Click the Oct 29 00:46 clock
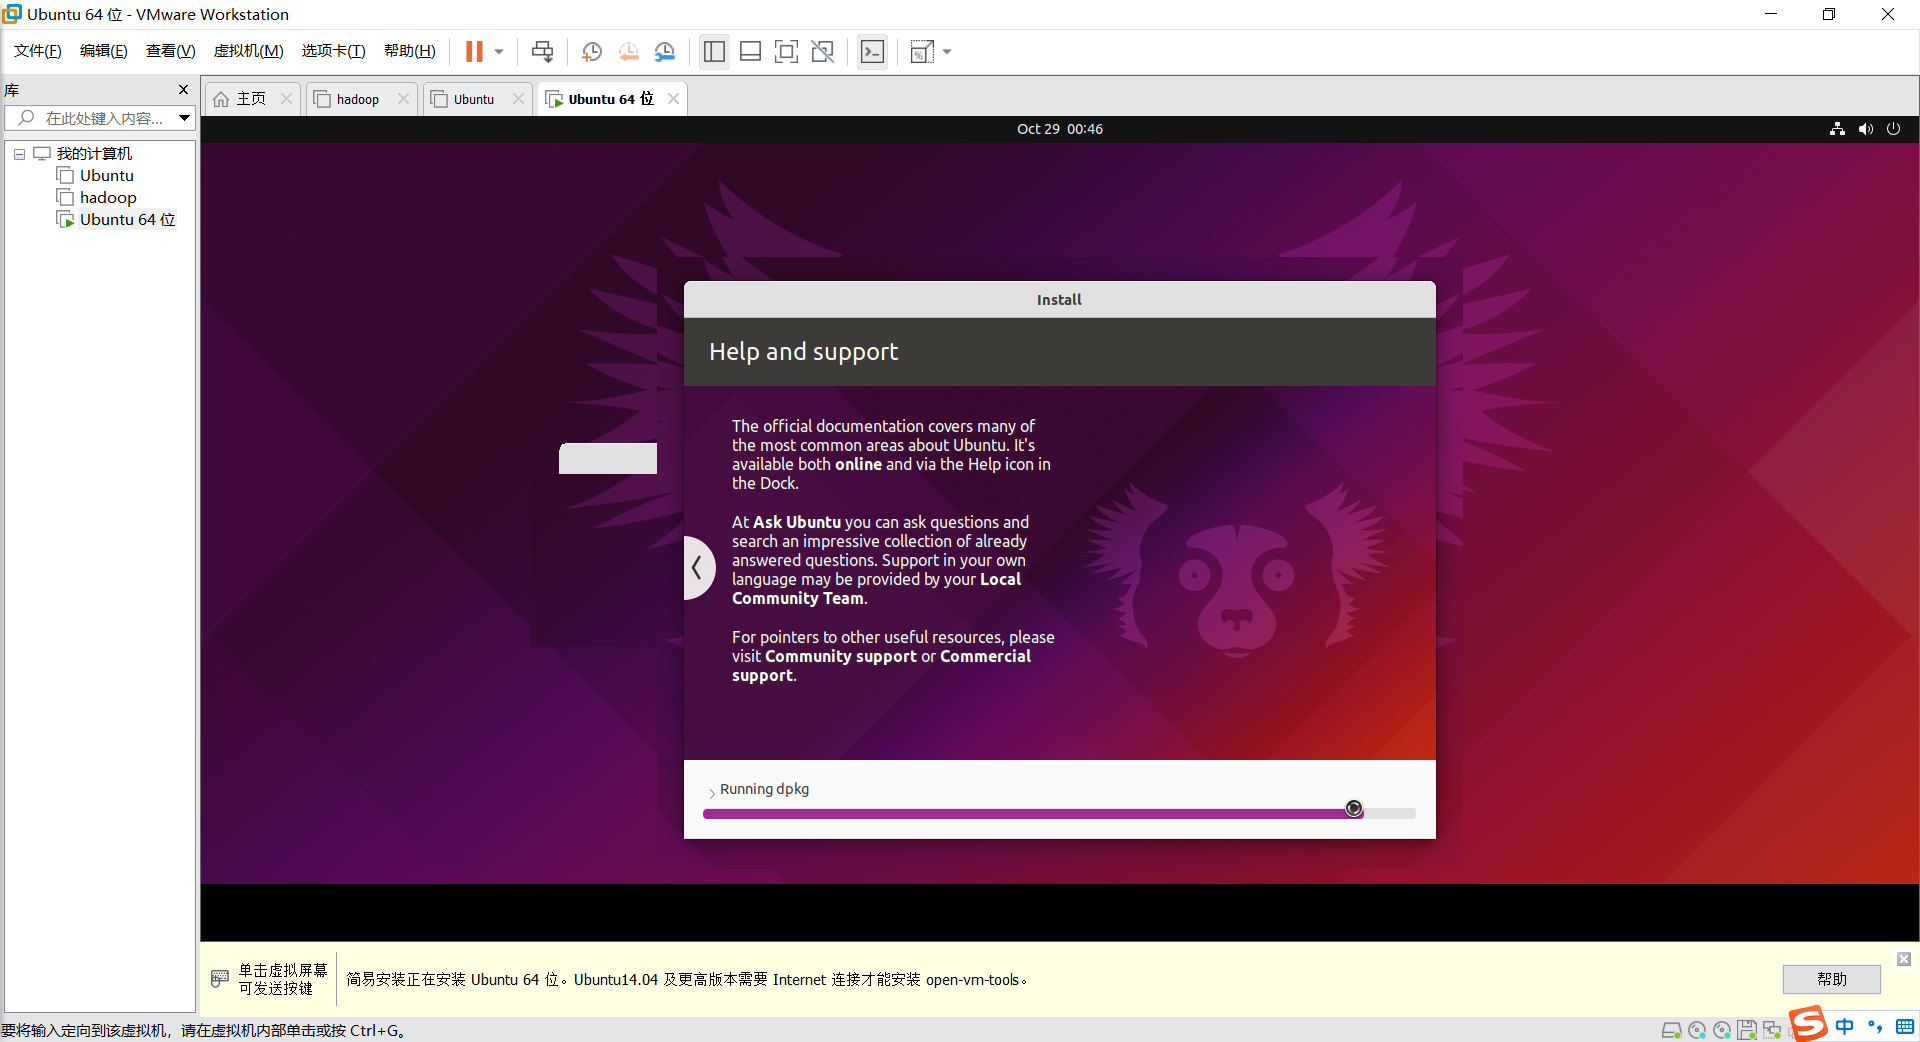This screenshot has width=1920, height=1042. click(1060, 129)
